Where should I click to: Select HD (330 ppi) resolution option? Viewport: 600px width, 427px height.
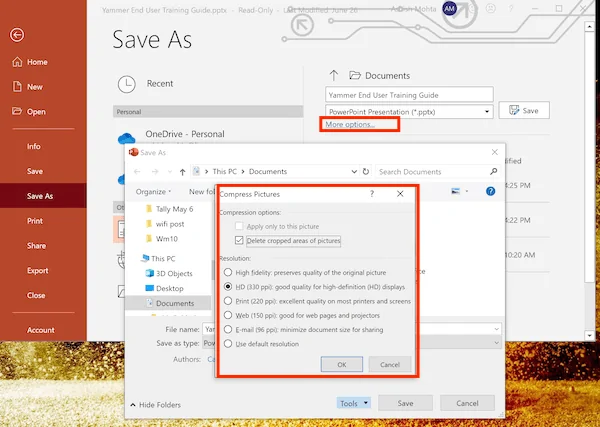click(228, 287)
